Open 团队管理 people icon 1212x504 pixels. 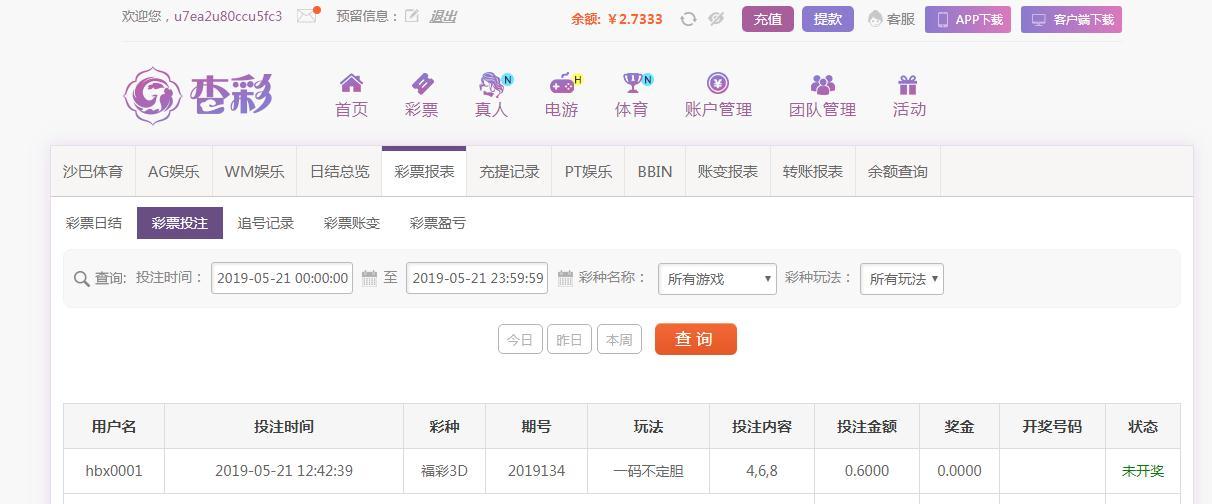(823, 84)
